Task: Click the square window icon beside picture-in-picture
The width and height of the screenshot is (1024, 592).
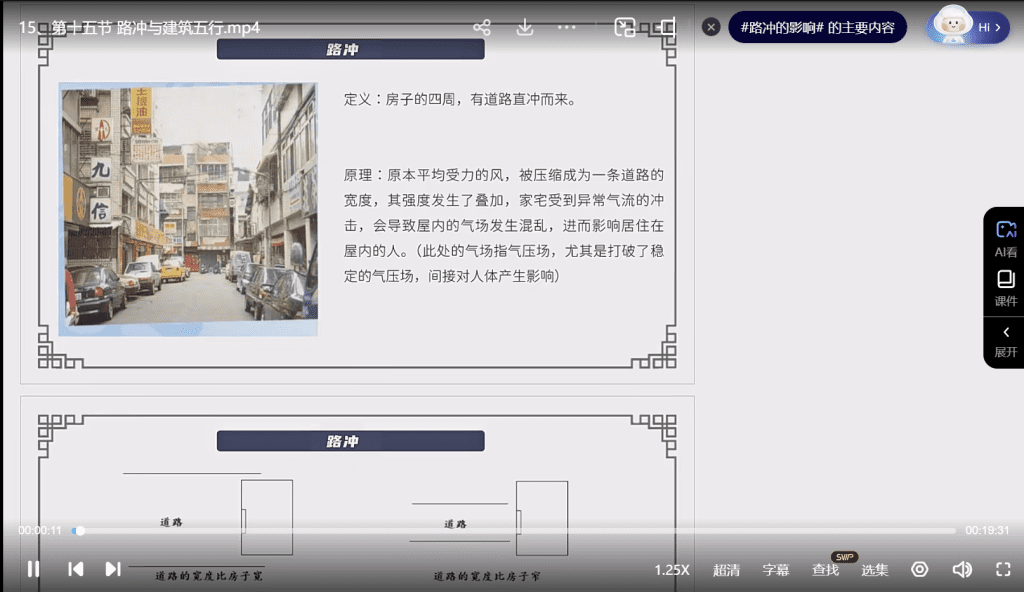Action: [x=667, y=27]
